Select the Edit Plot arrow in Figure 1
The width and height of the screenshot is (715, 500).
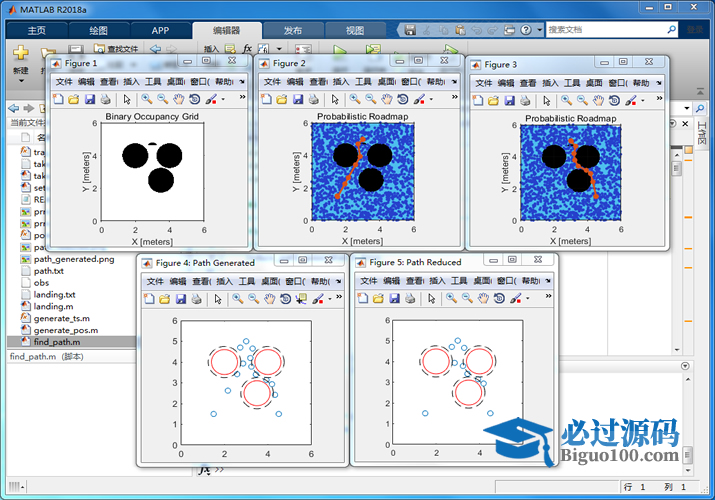[127, 99]
